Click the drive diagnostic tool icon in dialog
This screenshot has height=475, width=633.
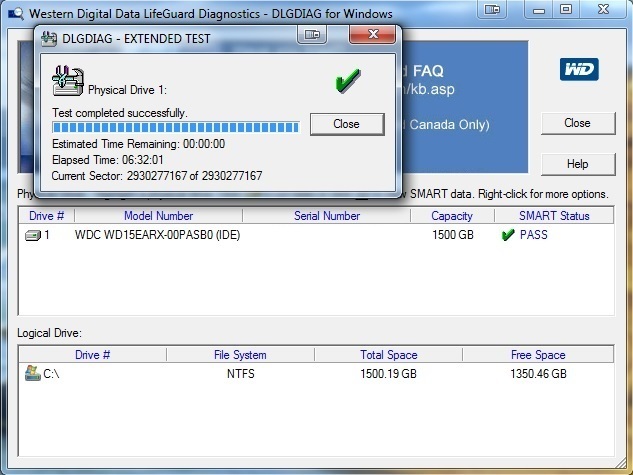[68, 81]
